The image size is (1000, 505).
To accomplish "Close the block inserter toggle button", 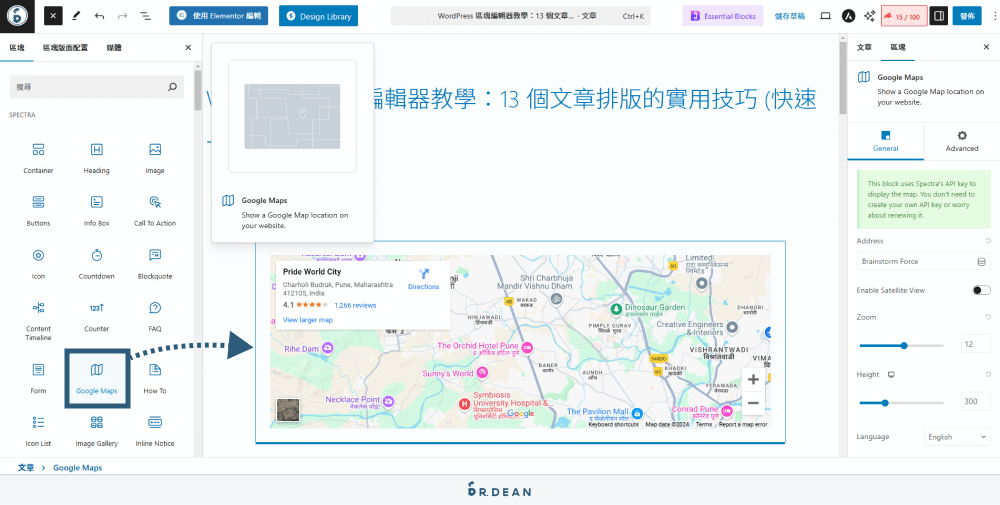I will pos(54,16).
